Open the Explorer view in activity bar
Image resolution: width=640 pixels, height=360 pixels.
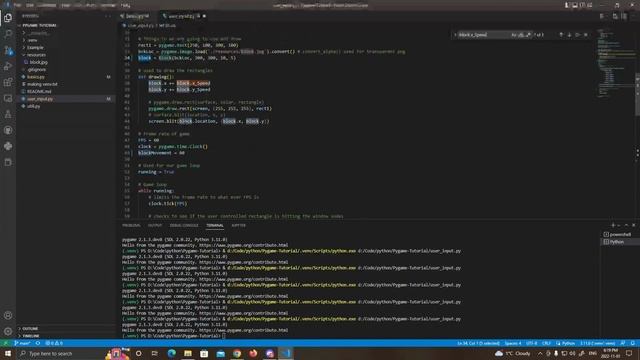[x=8, y=18]
